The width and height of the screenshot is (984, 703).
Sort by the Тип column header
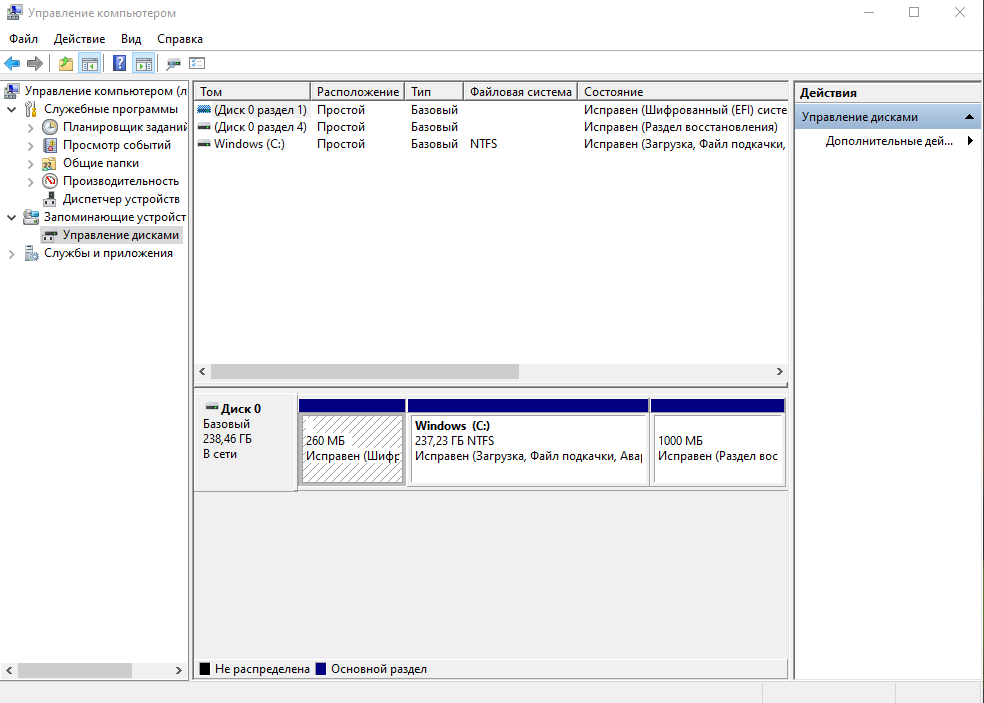(x=434, y=92)
